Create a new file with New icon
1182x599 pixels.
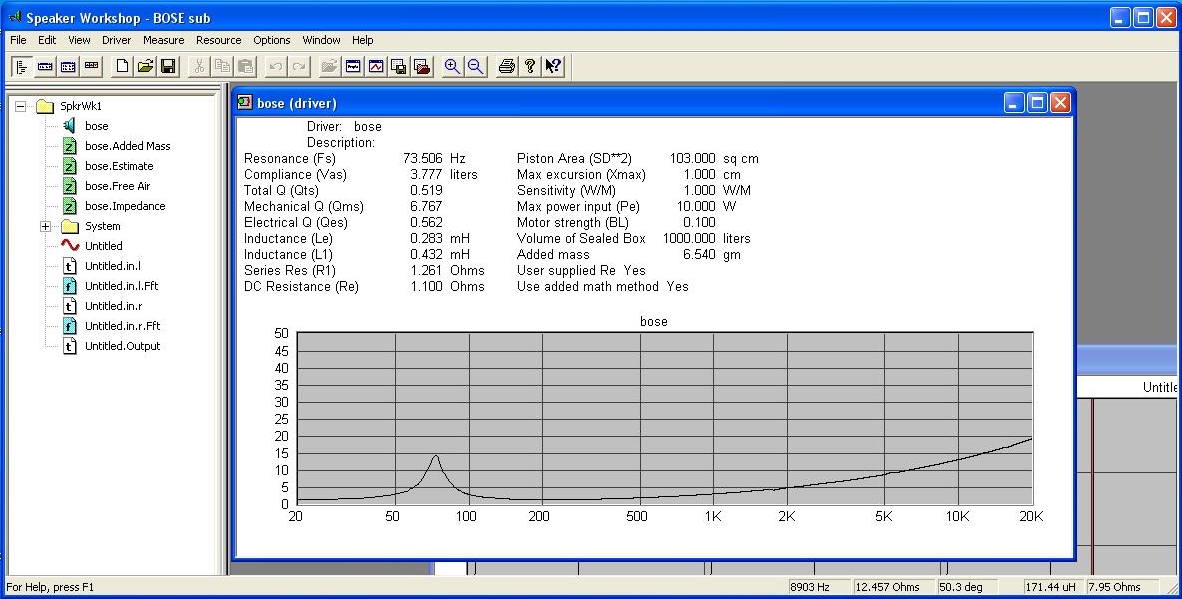(x=122, y=66)
